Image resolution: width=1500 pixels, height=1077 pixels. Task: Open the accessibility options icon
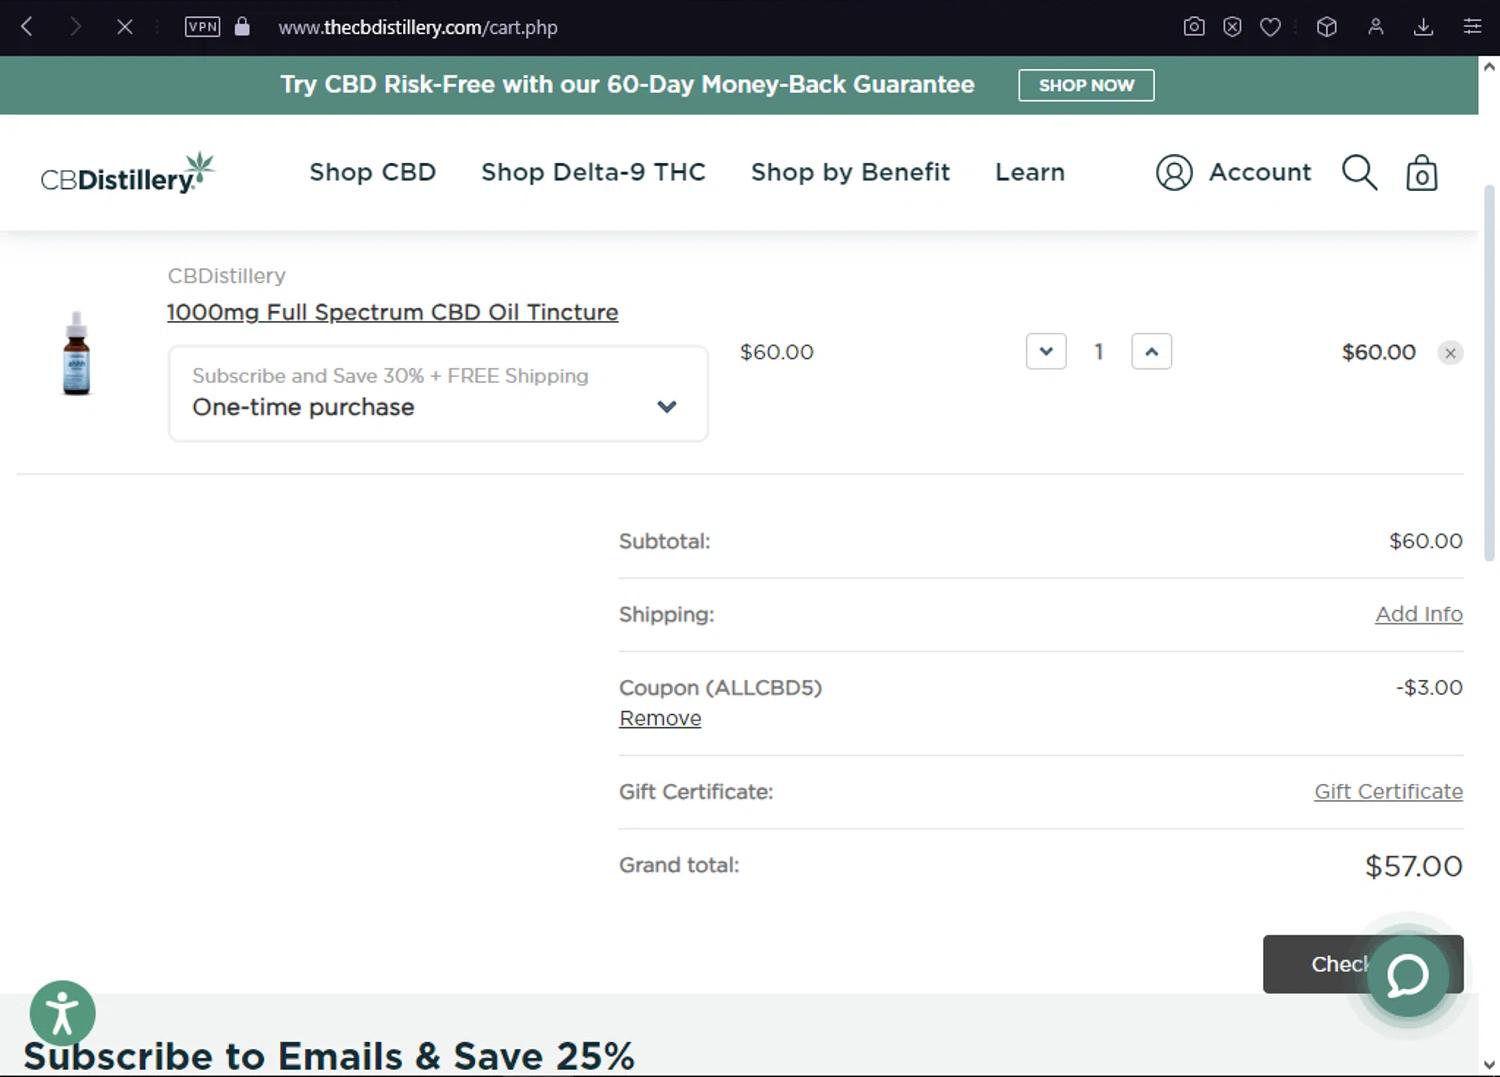click(62, 1013)
